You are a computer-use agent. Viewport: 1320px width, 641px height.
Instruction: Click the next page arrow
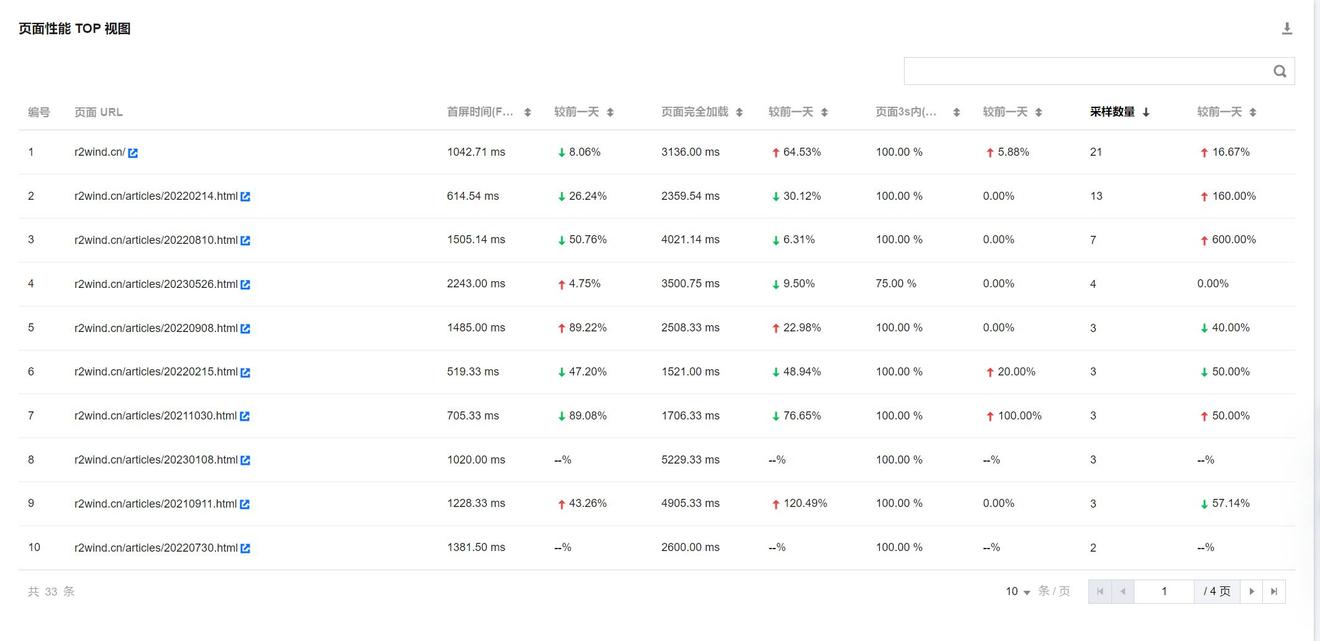[1251, 590]
